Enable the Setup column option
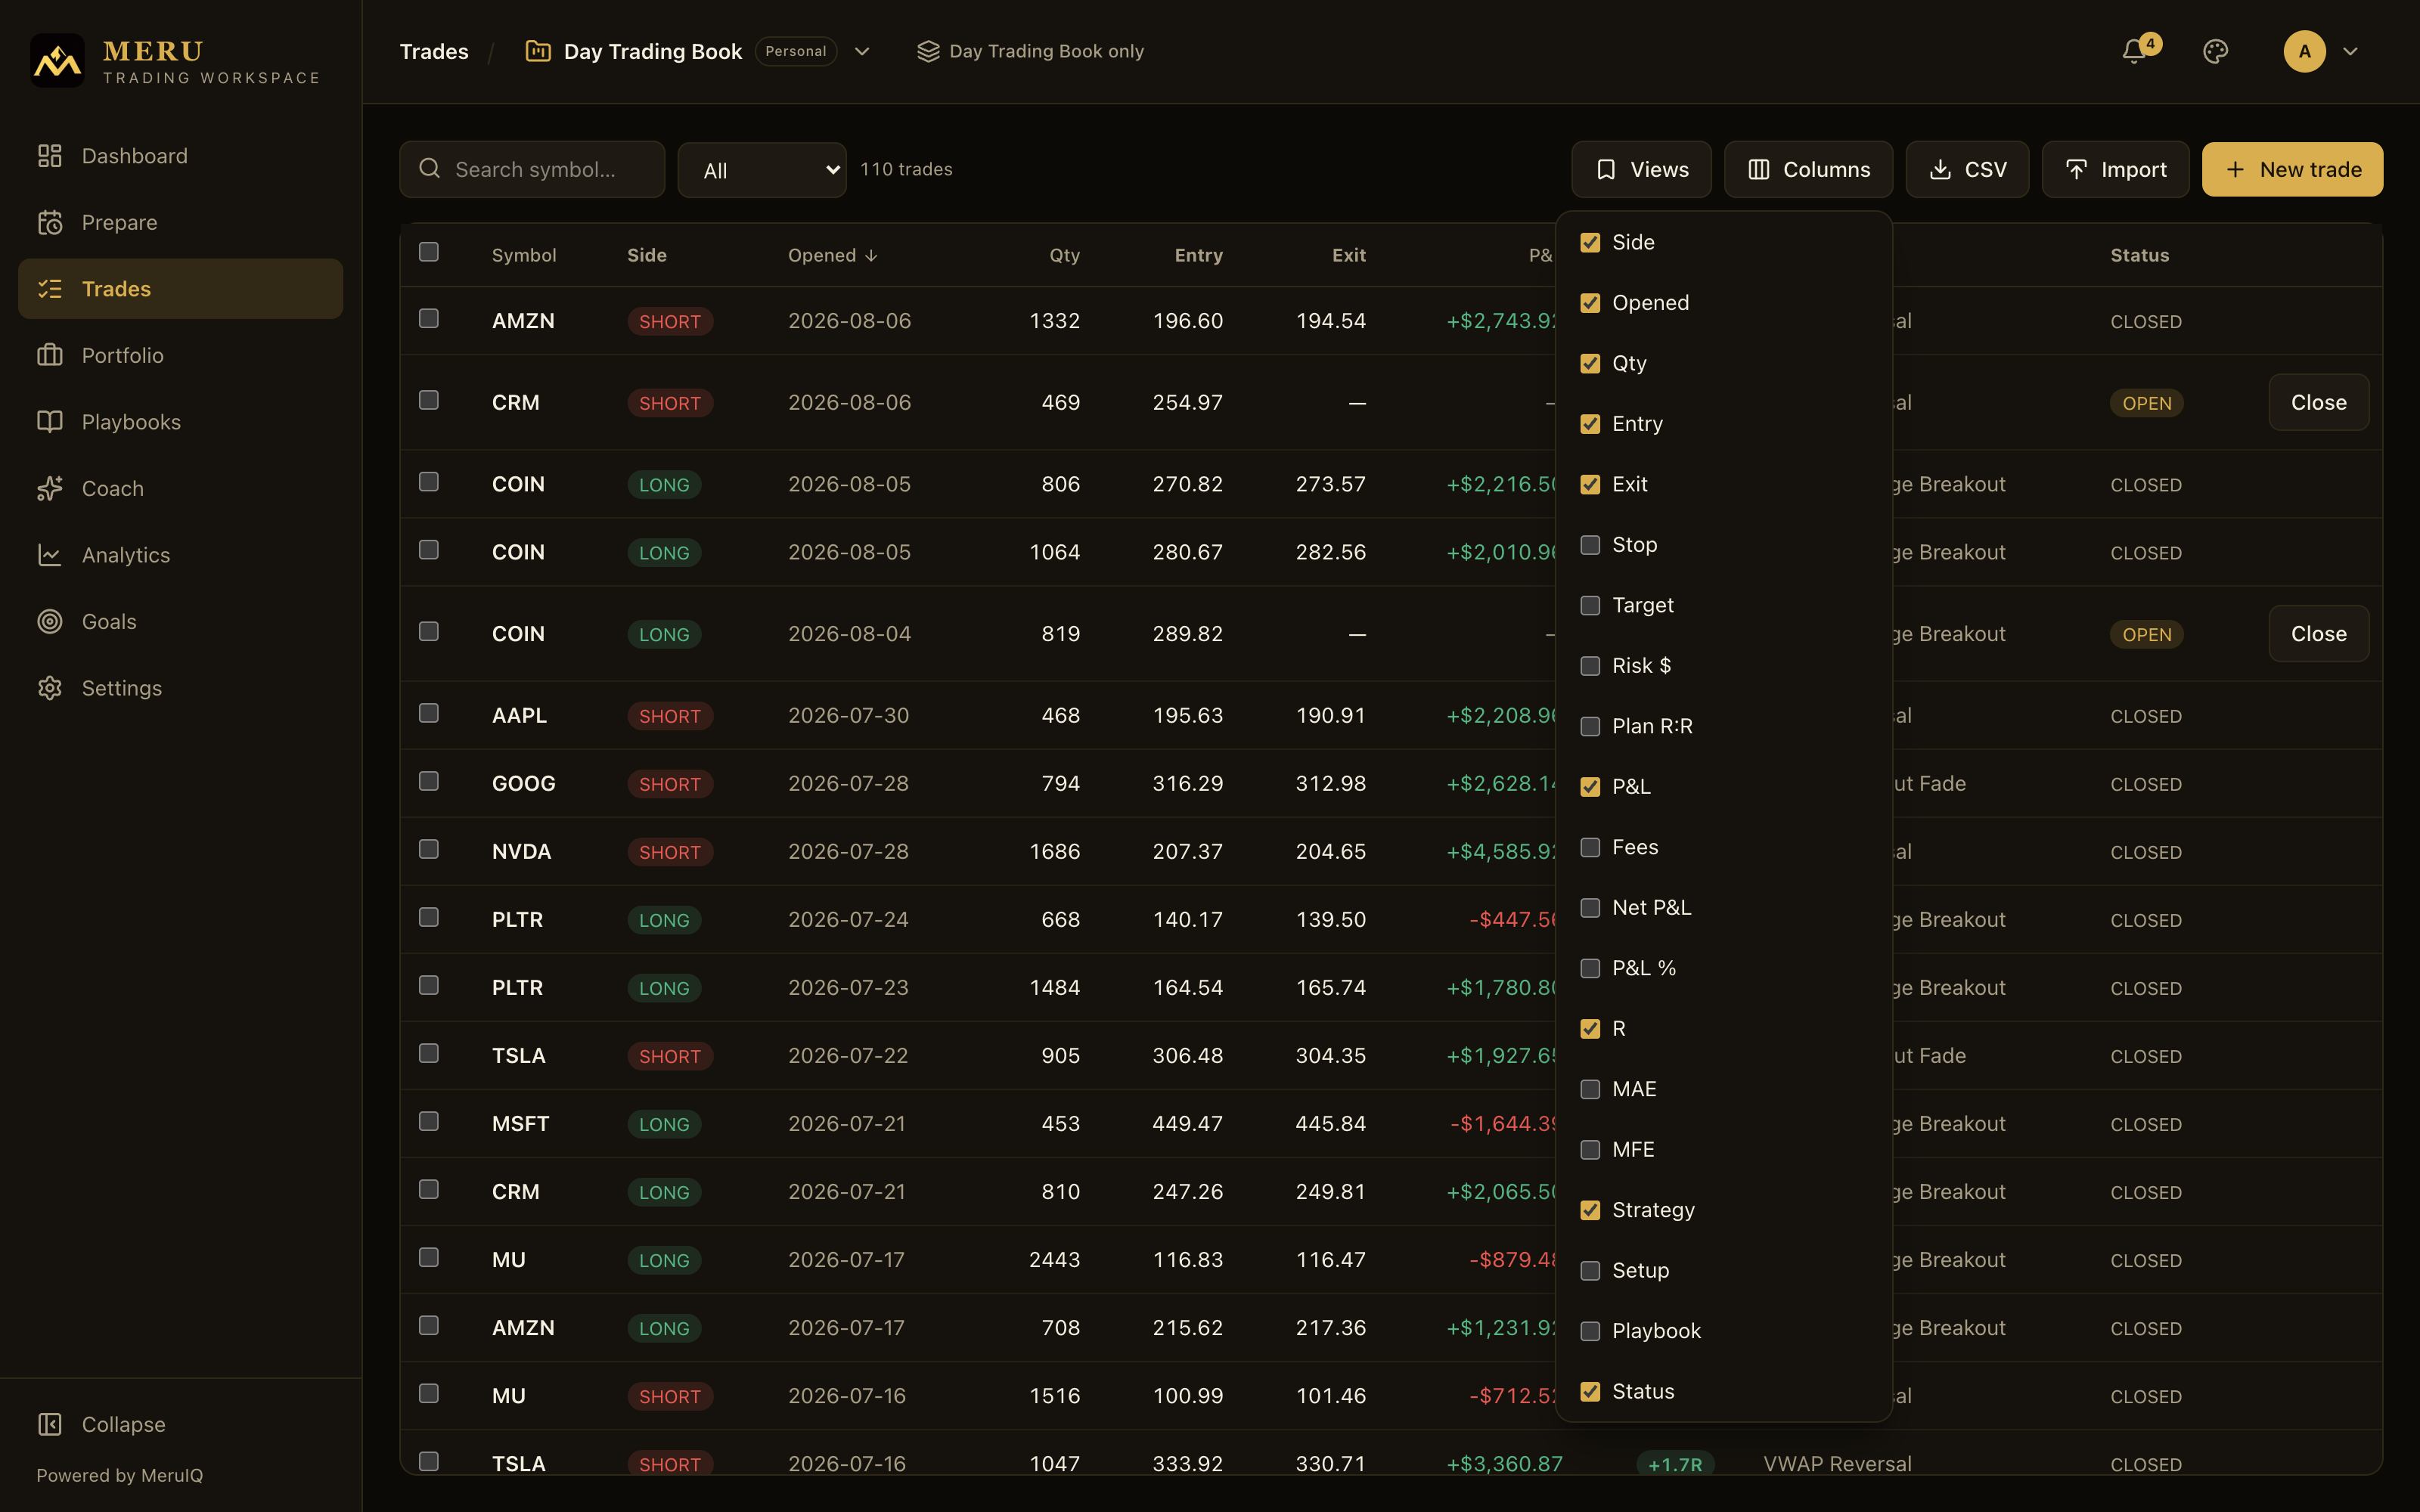The image size is (2420, 1512). click(1590, 1271)
